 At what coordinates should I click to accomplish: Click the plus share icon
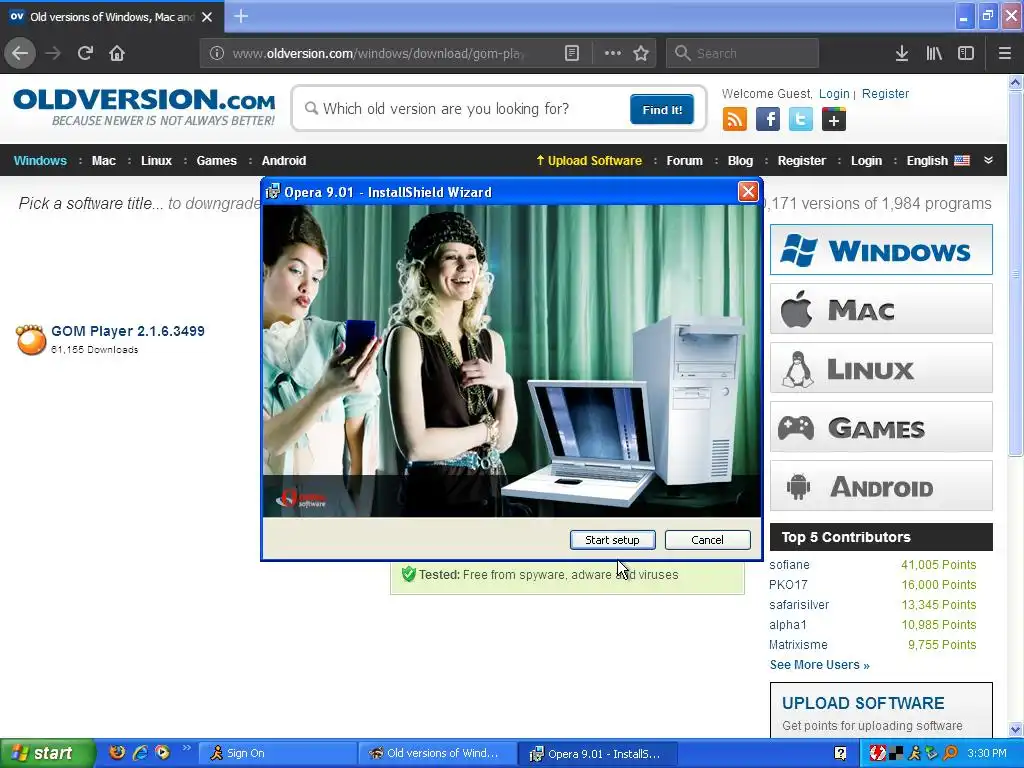pyautogui.click(x=833, y=120)
